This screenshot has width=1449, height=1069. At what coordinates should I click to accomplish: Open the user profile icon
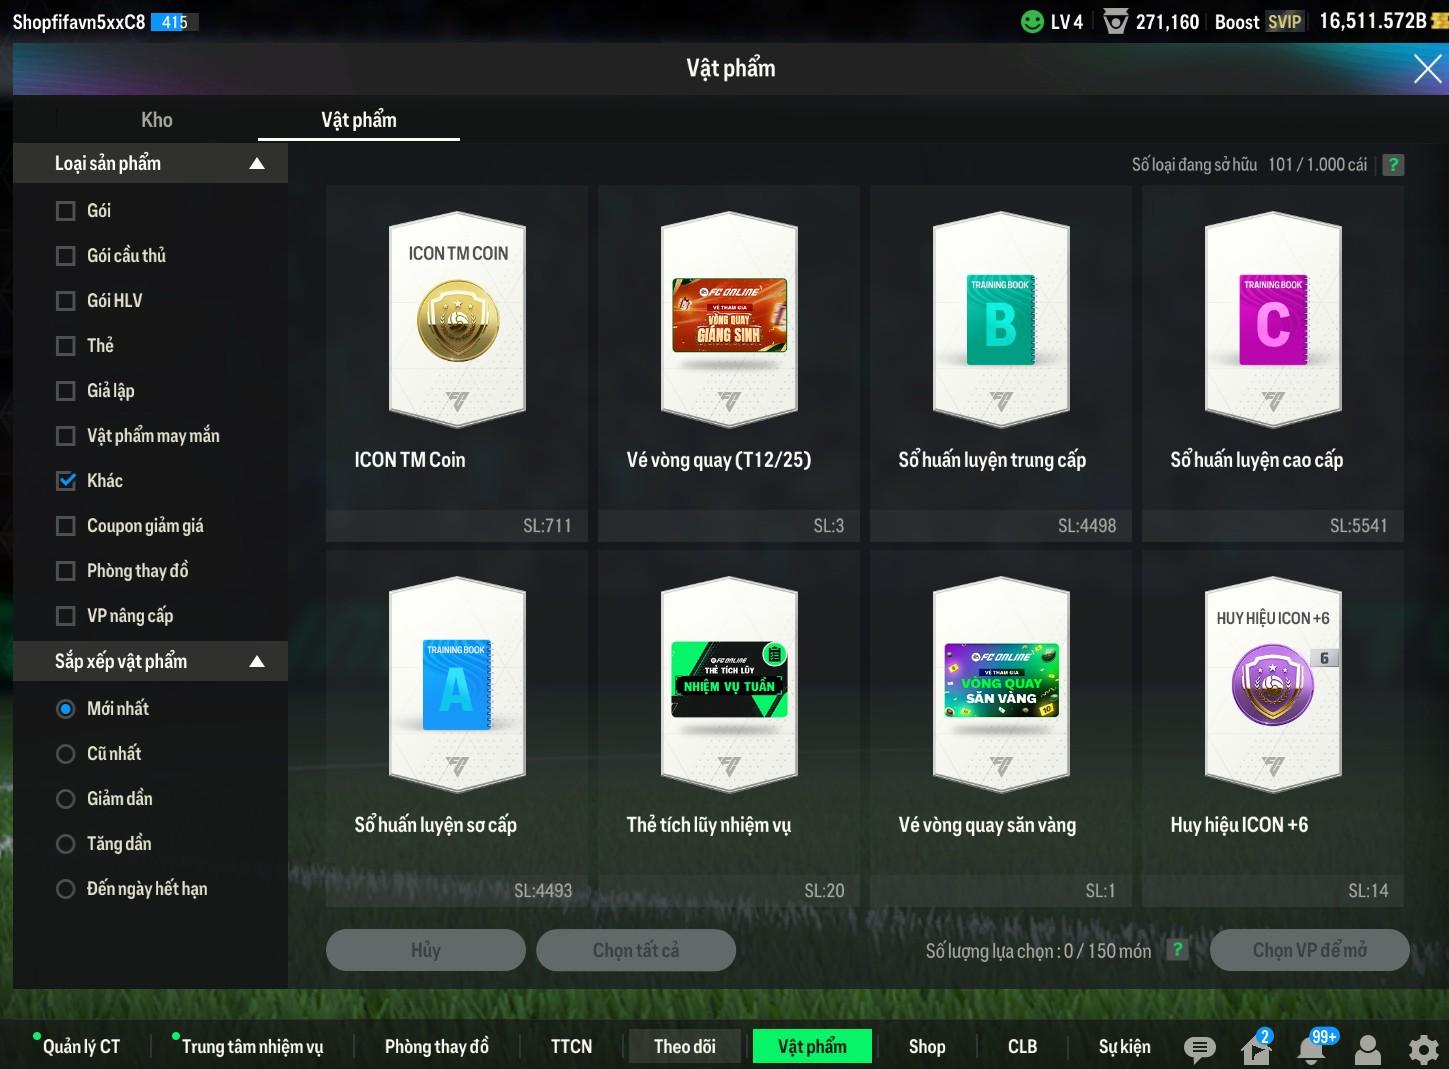tap(1367, 1048)
